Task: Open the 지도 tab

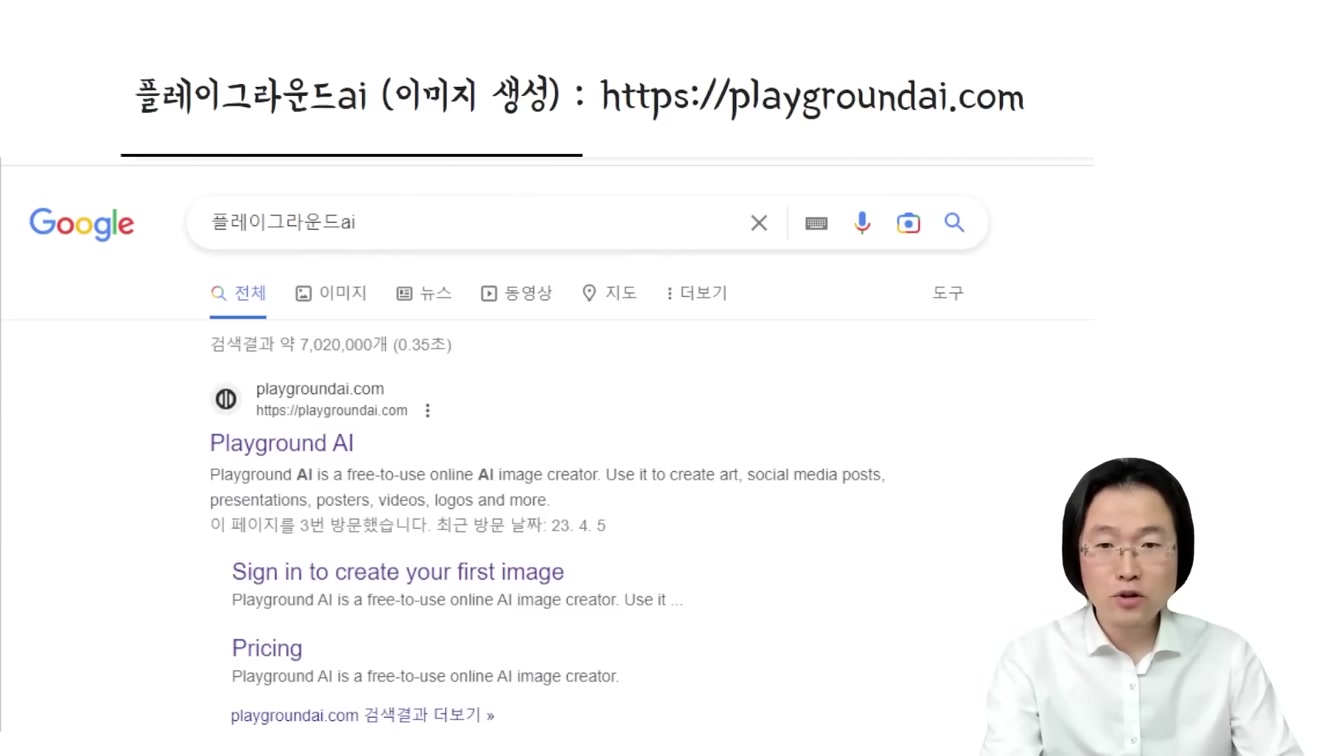Action: click(x=609, y=293)
